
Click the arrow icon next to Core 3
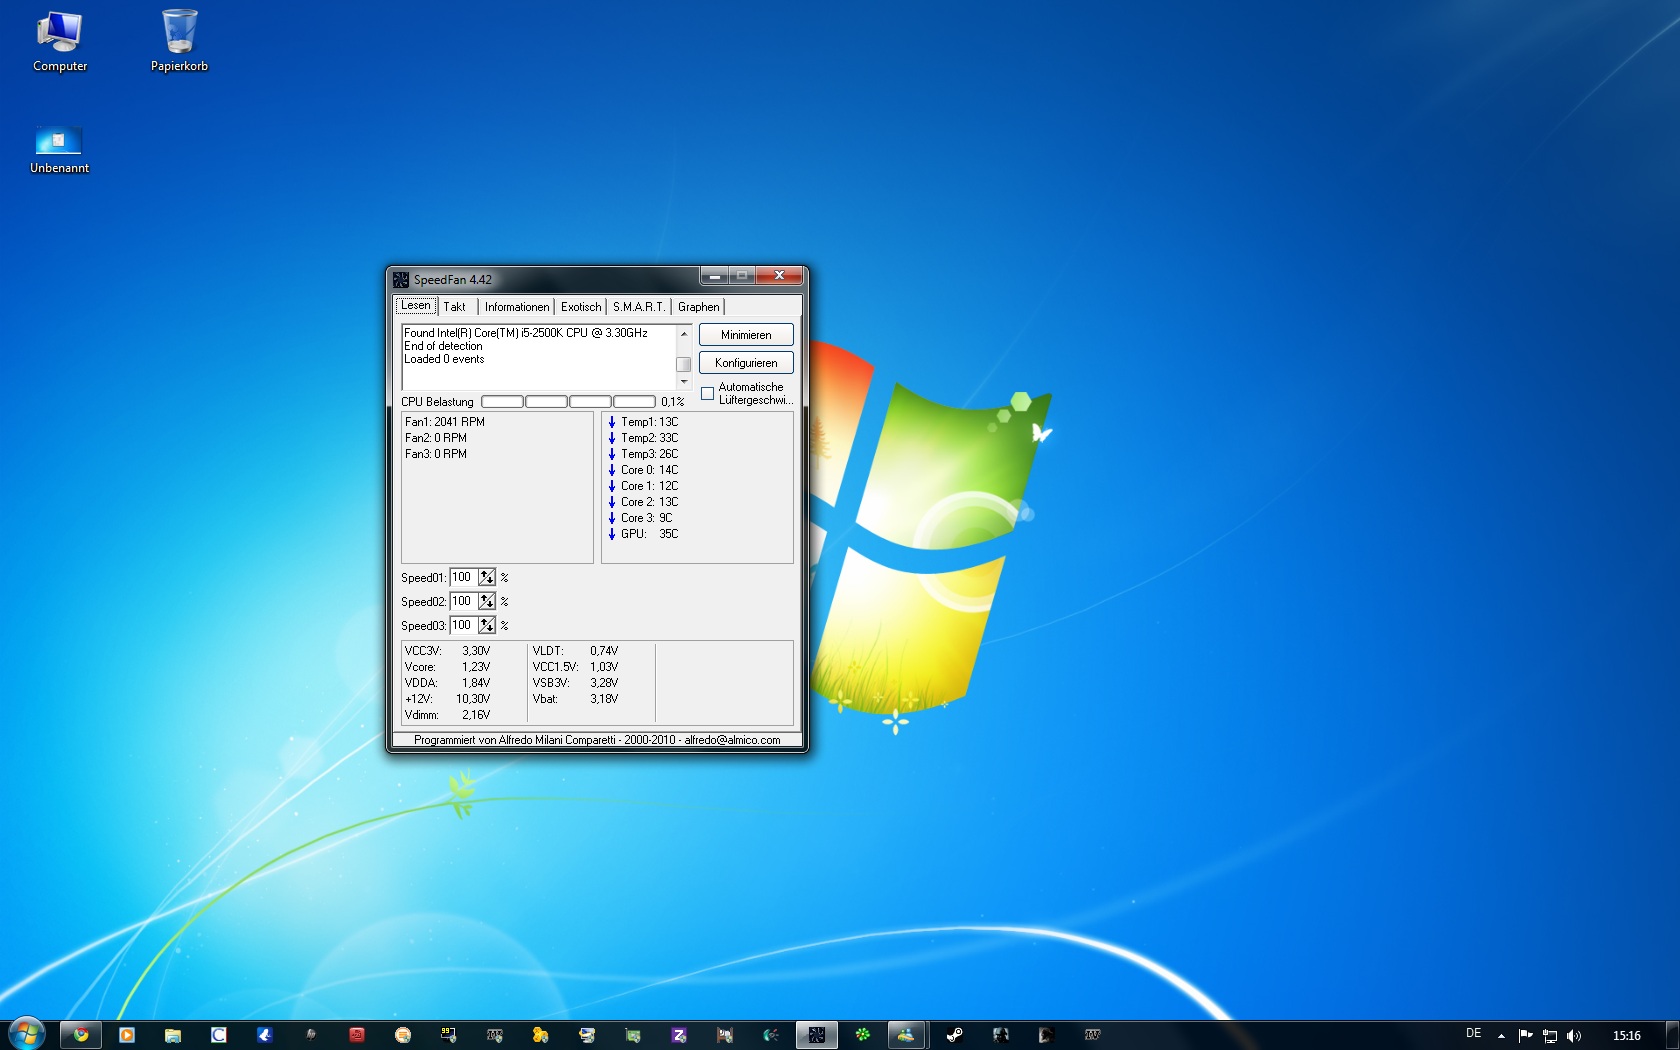612,518
